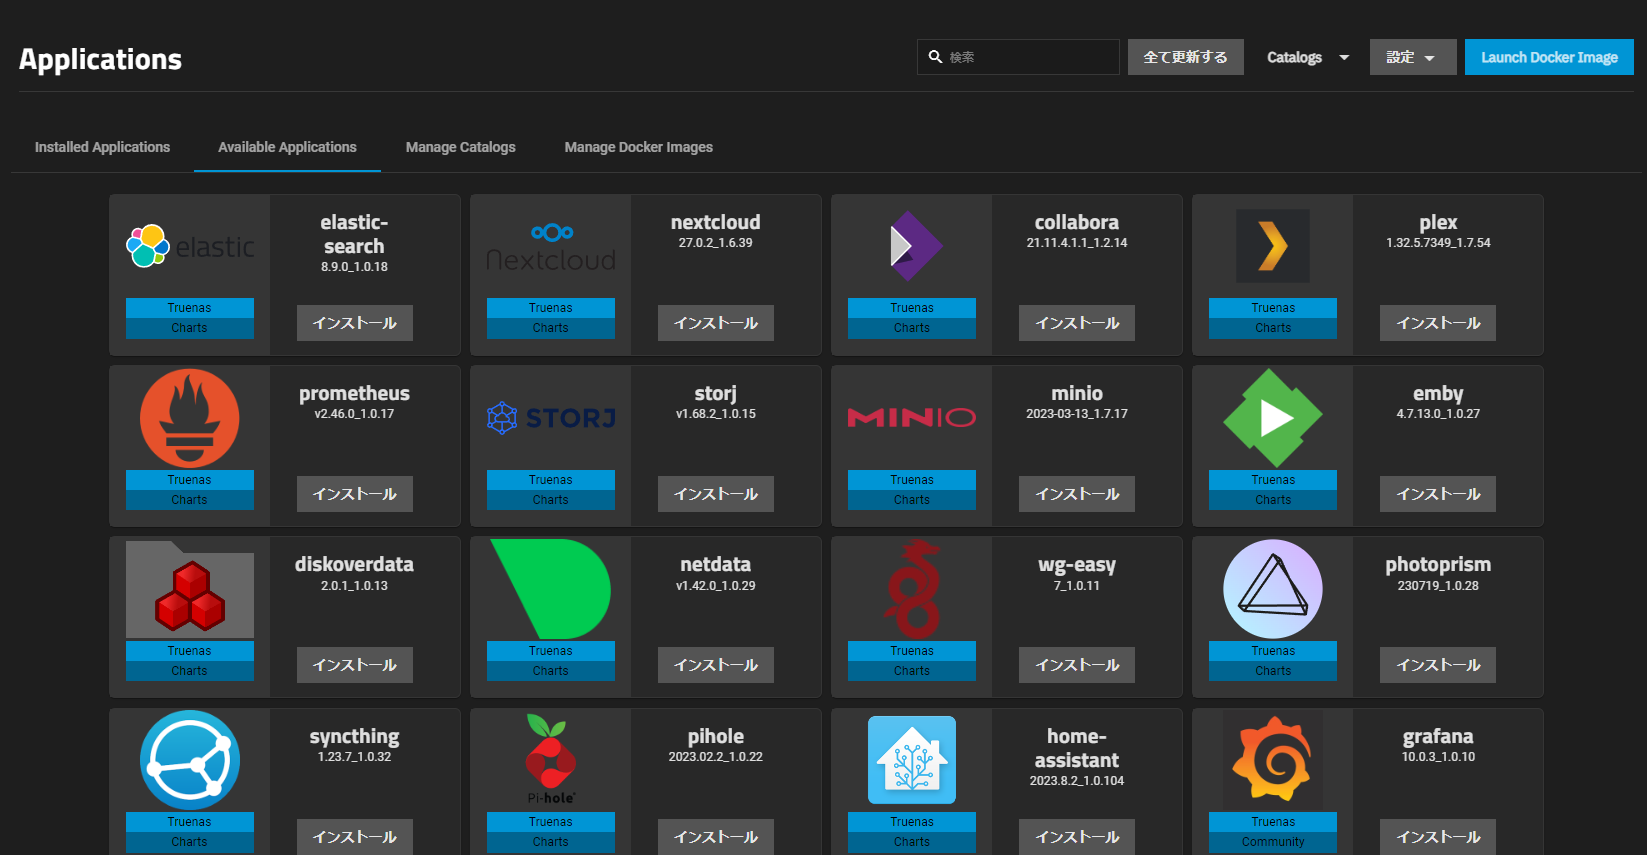Click the Netdata green logo icon
The width and height of the screenshot is (1647, 855).
click(x=550, y=589)
